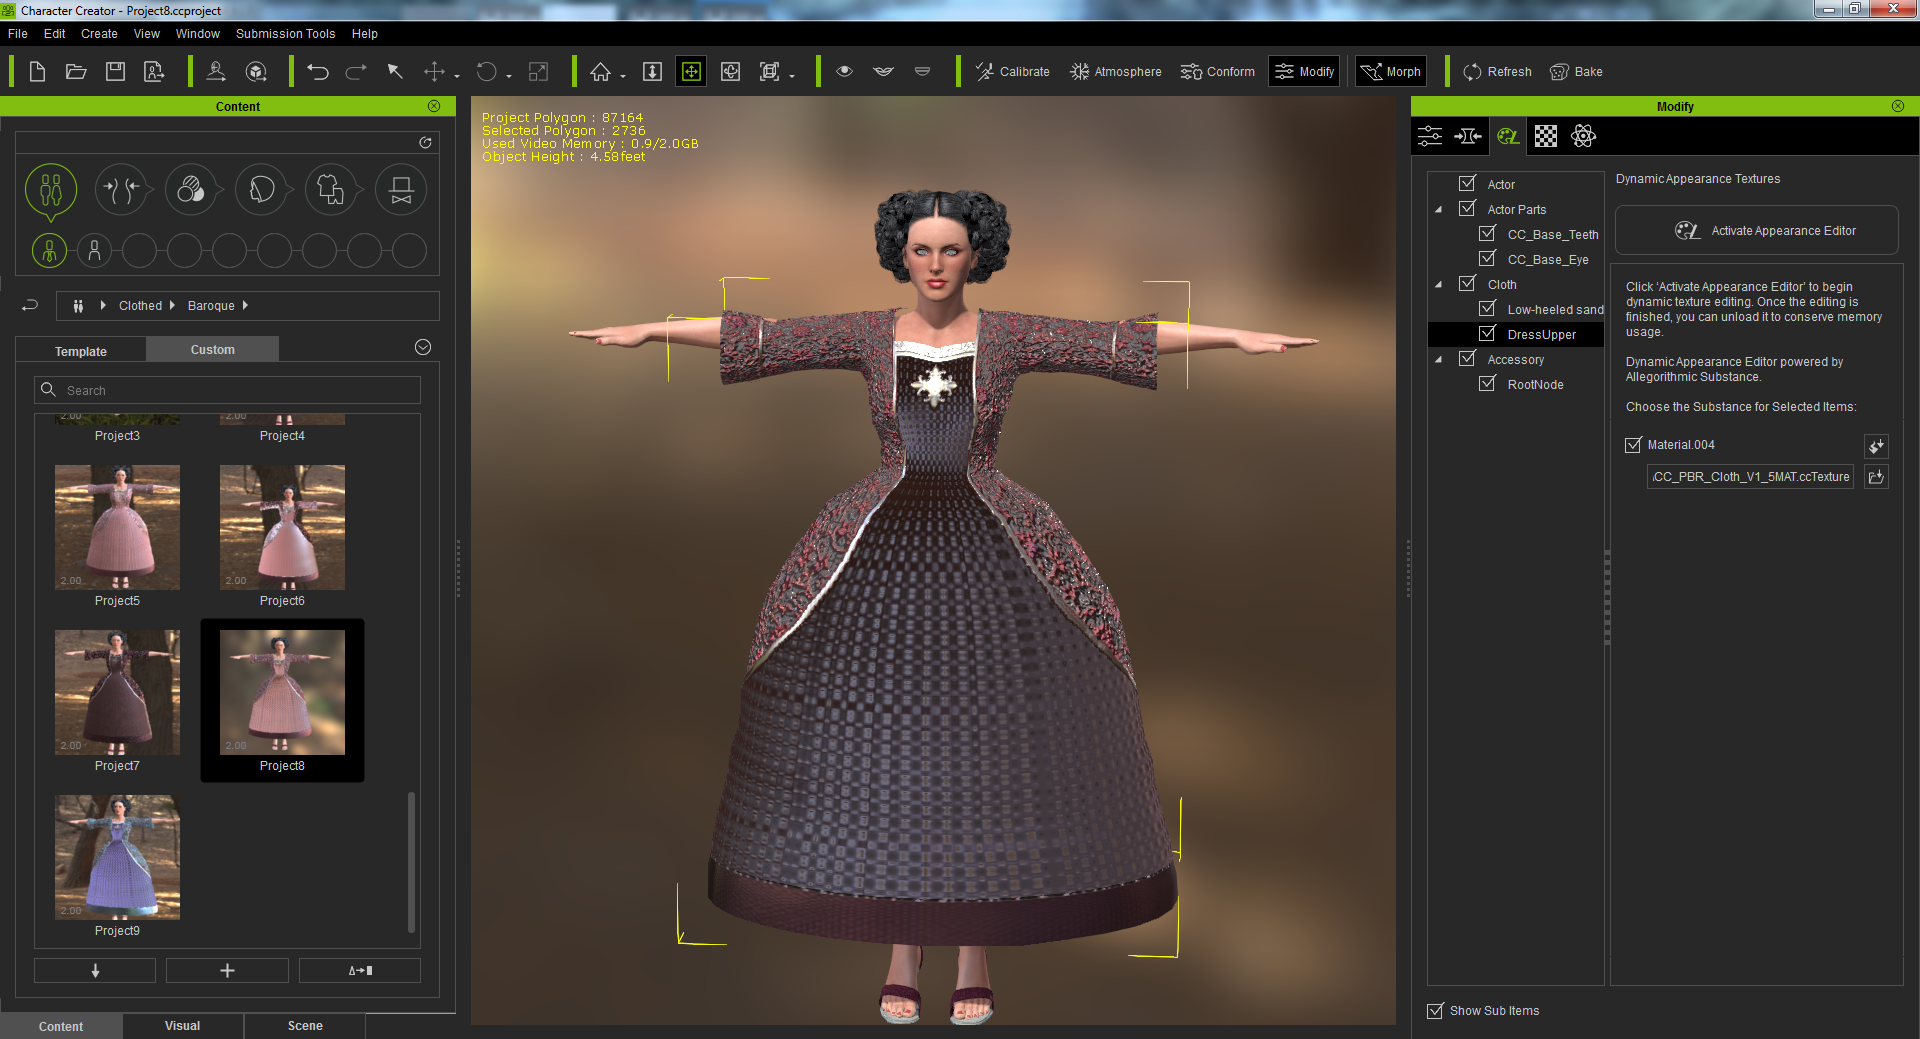
Task: Click the Undo arrow icon
Action: (318, 72)
